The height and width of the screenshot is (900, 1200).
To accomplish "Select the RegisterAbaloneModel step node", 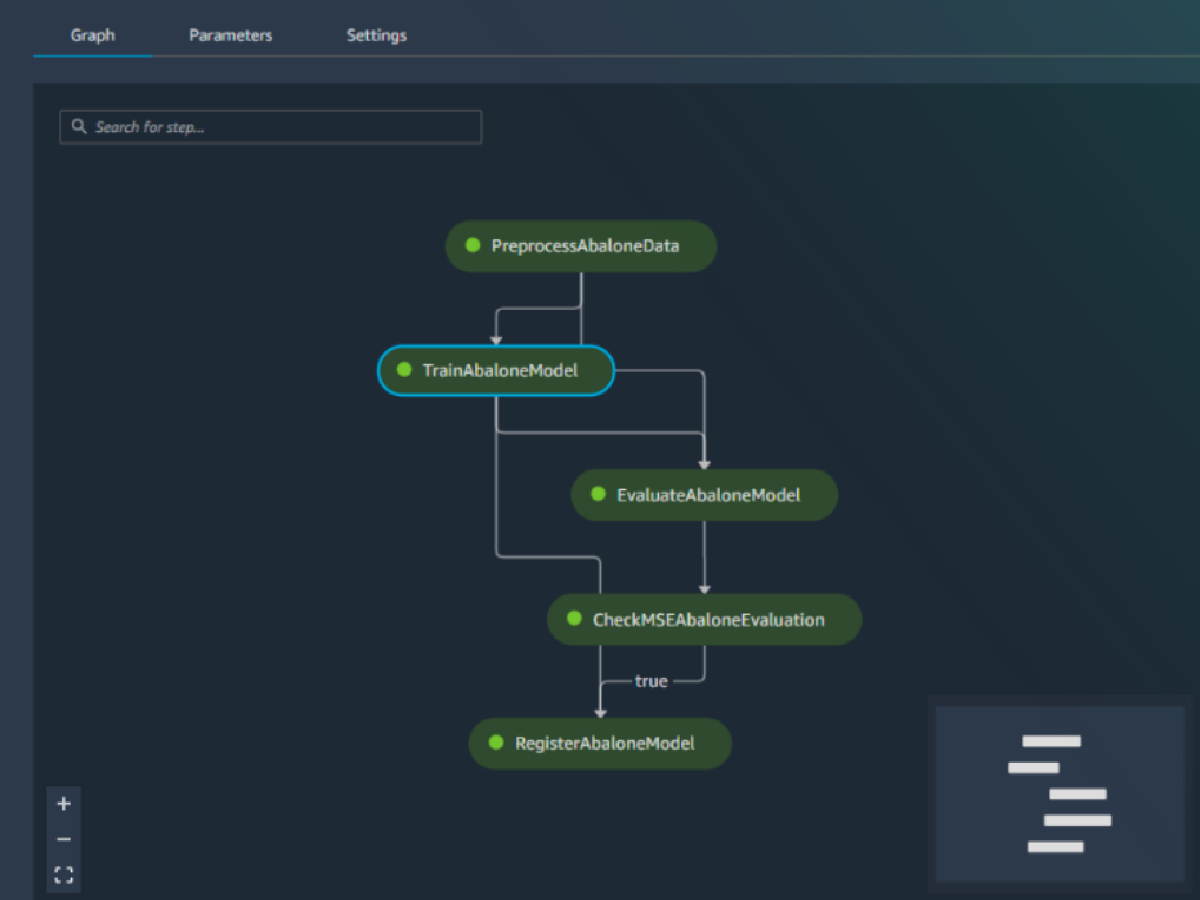I will tap(604, 744).
